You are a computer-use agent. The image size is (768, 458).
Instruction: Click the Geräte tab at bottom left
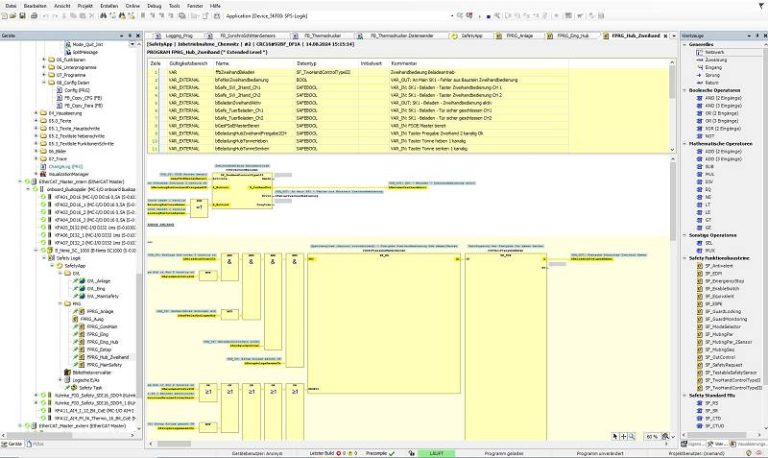15,442
